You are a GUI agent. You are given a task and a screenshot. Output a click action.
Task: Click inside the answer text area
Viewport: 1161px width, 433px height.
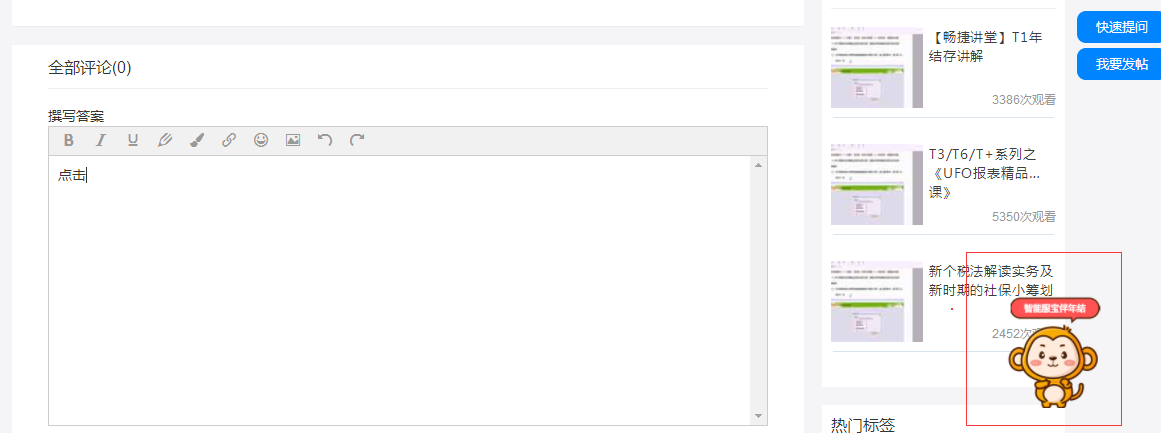click(x=400, y=290)
